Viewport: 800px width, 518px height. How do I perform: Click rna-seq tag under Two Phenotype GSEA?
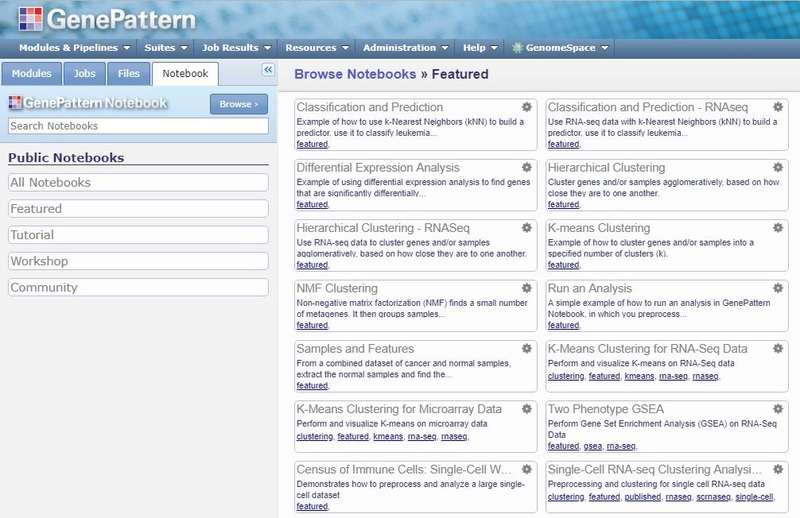621,446
